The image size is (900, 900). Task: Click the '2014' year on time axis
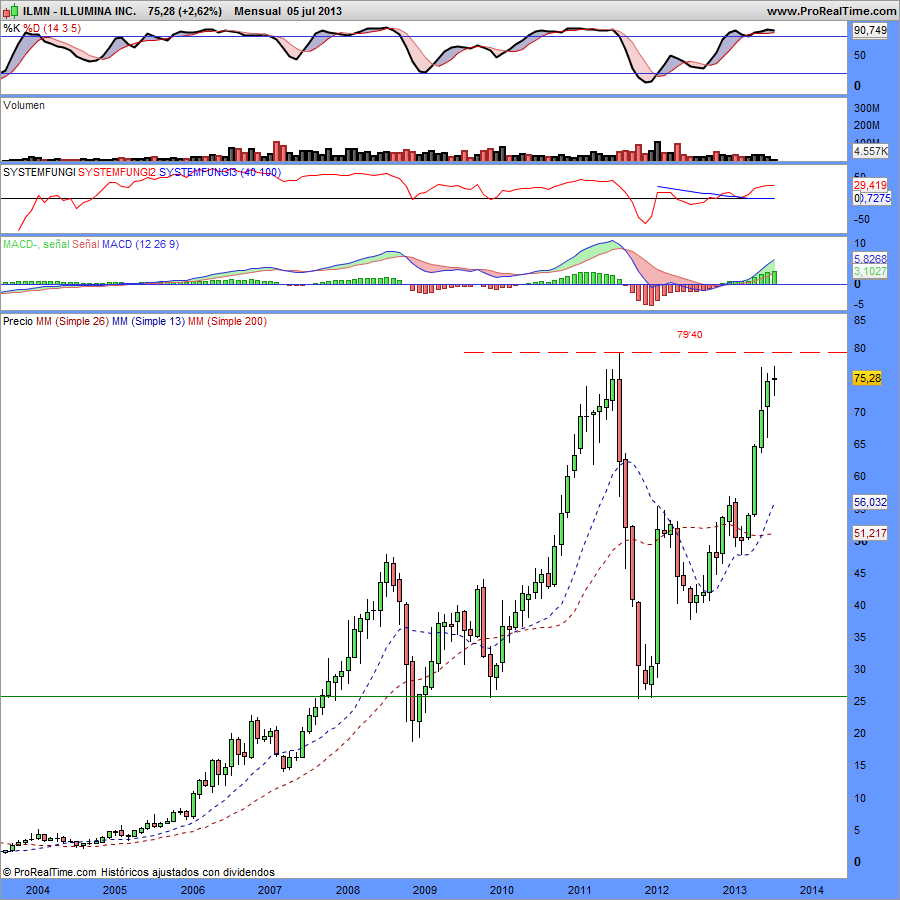pyautogui.click(x=811, y=890)
